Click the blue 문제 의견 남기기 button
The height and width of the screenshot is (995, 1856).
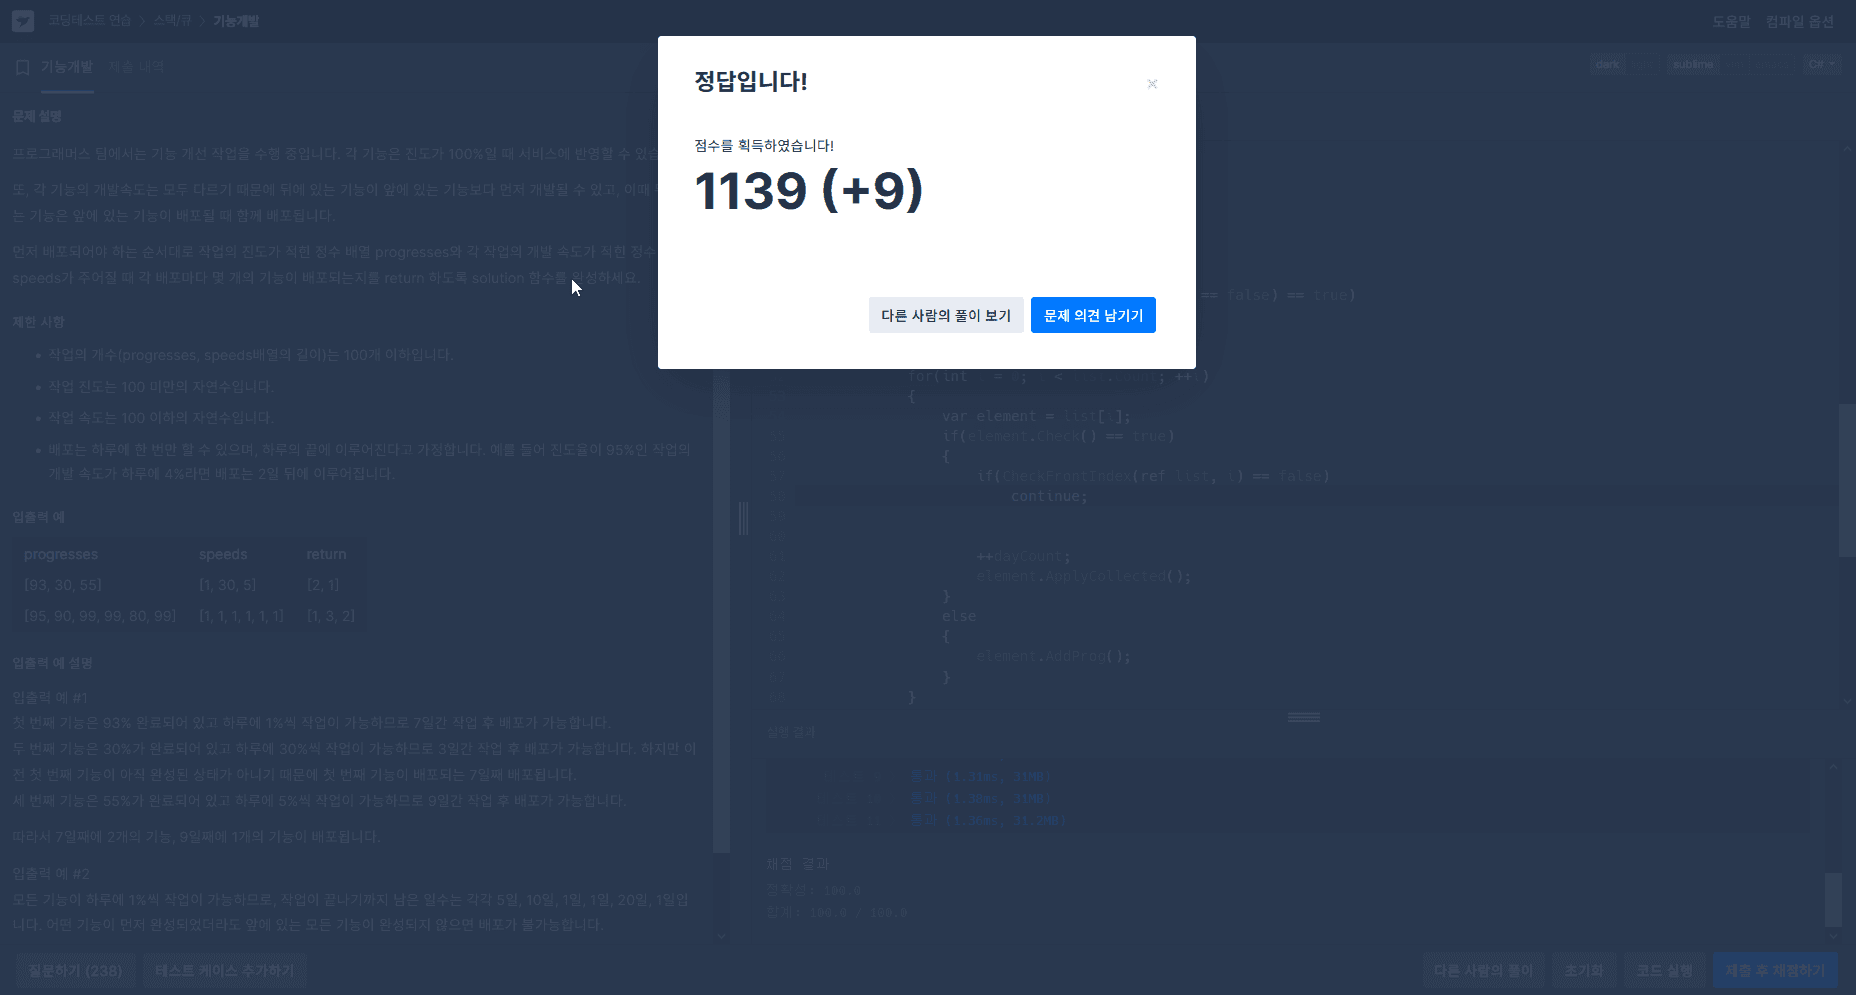(1093, 315)
